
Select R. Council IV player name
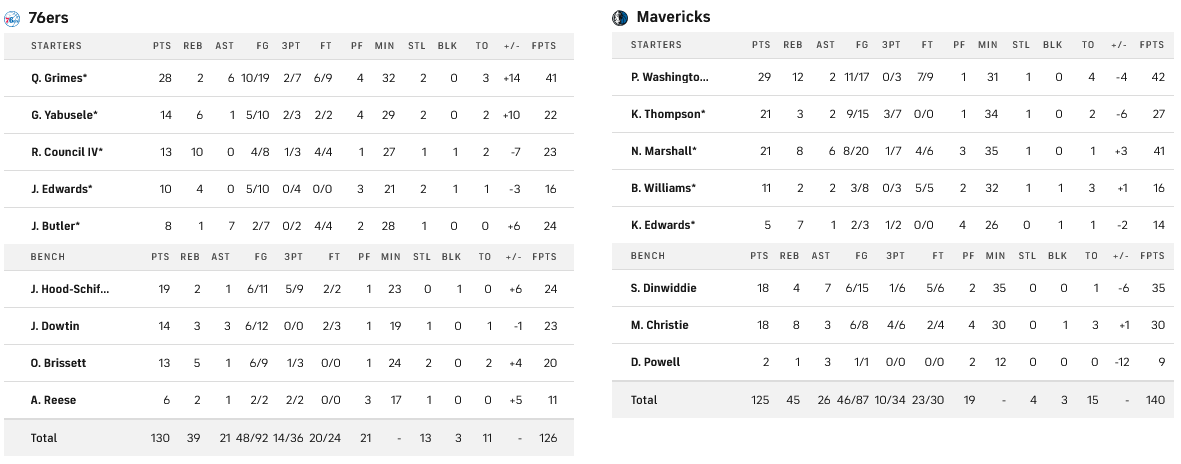[67, 152]
